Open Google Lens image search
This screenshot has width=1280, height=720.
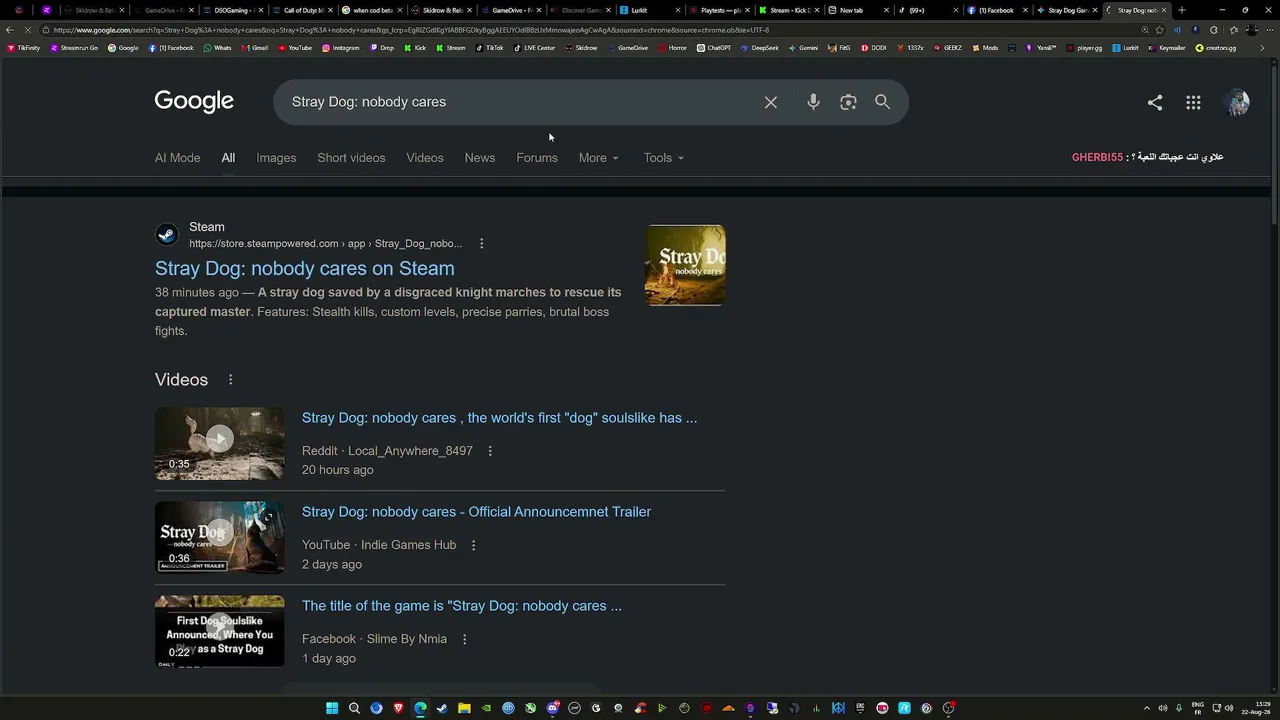(848, 102)
